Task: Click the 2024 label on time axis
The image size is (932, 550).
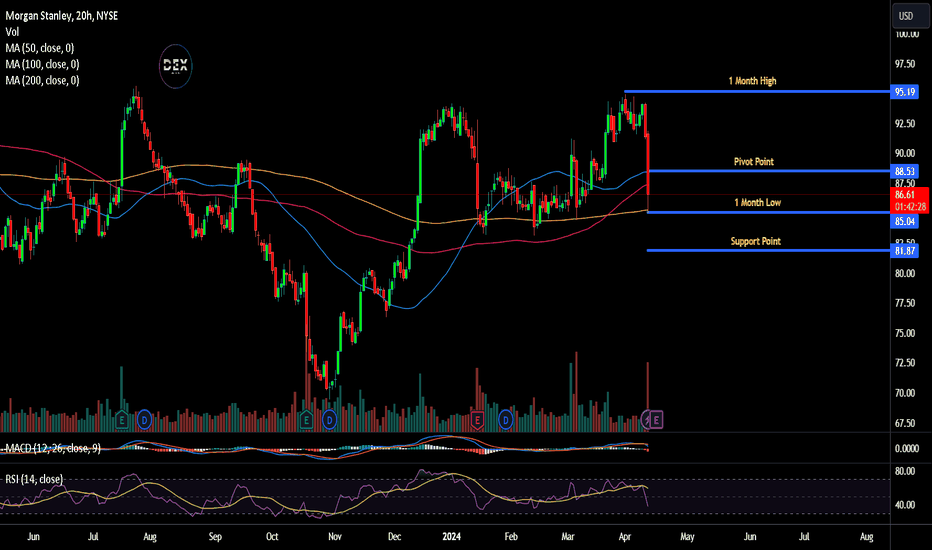Action: (x=451, y=536)
